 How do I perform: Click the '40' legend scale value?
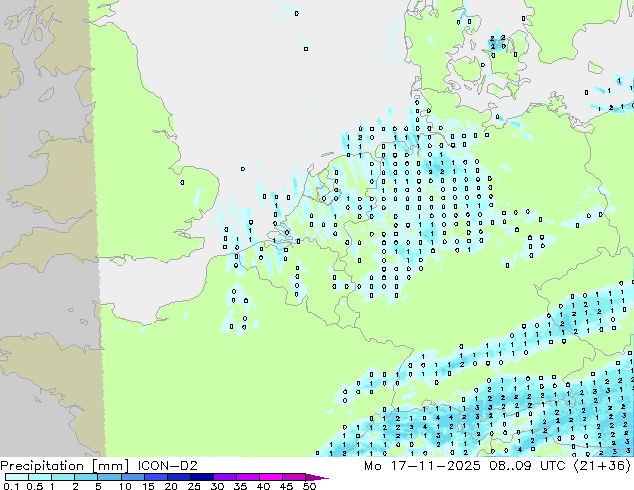(263, 486)
